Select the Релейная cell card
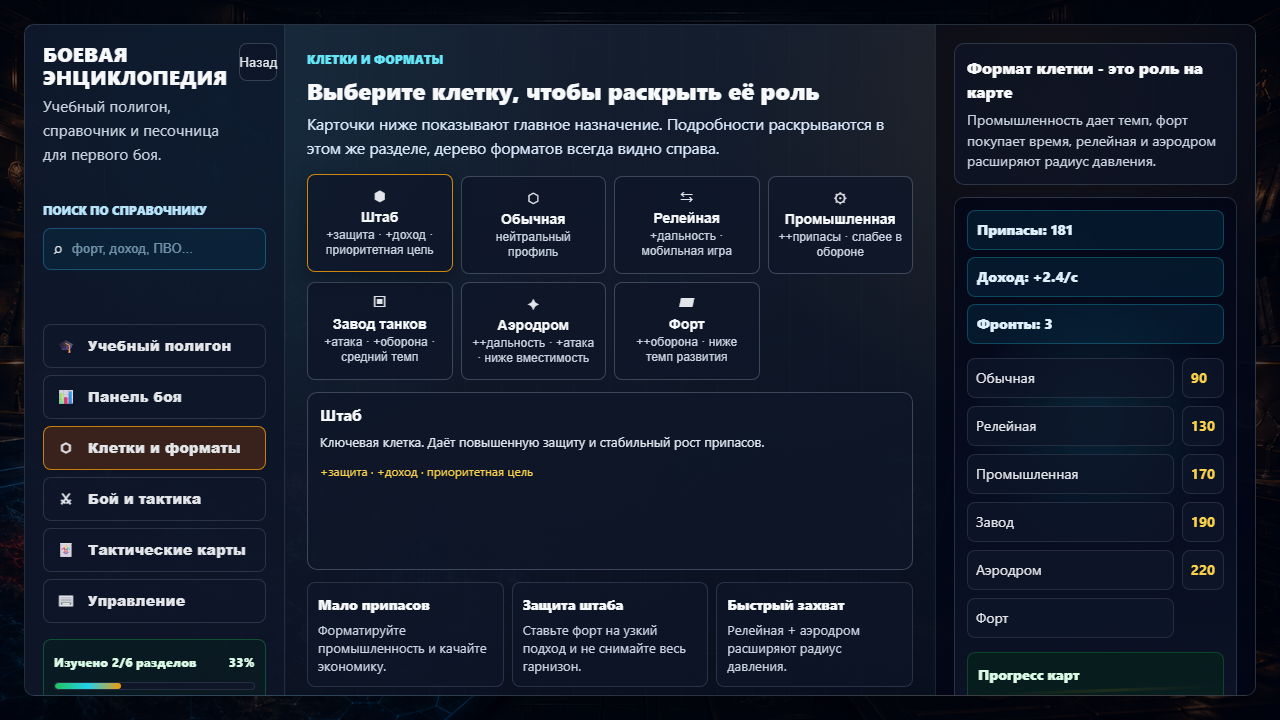 pos(687,225)
